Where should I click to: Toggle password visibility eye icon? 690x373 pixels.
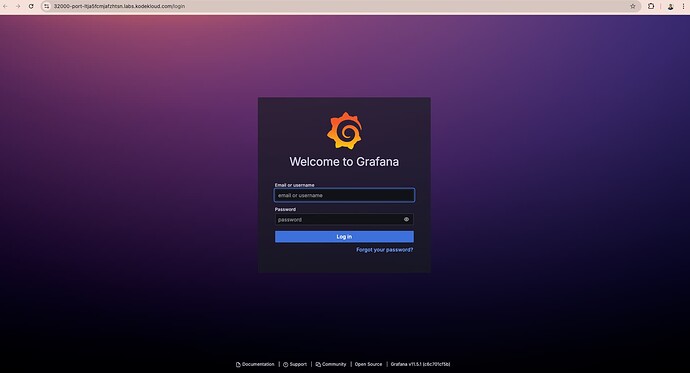pyautogui.click(x=406, y=219)
